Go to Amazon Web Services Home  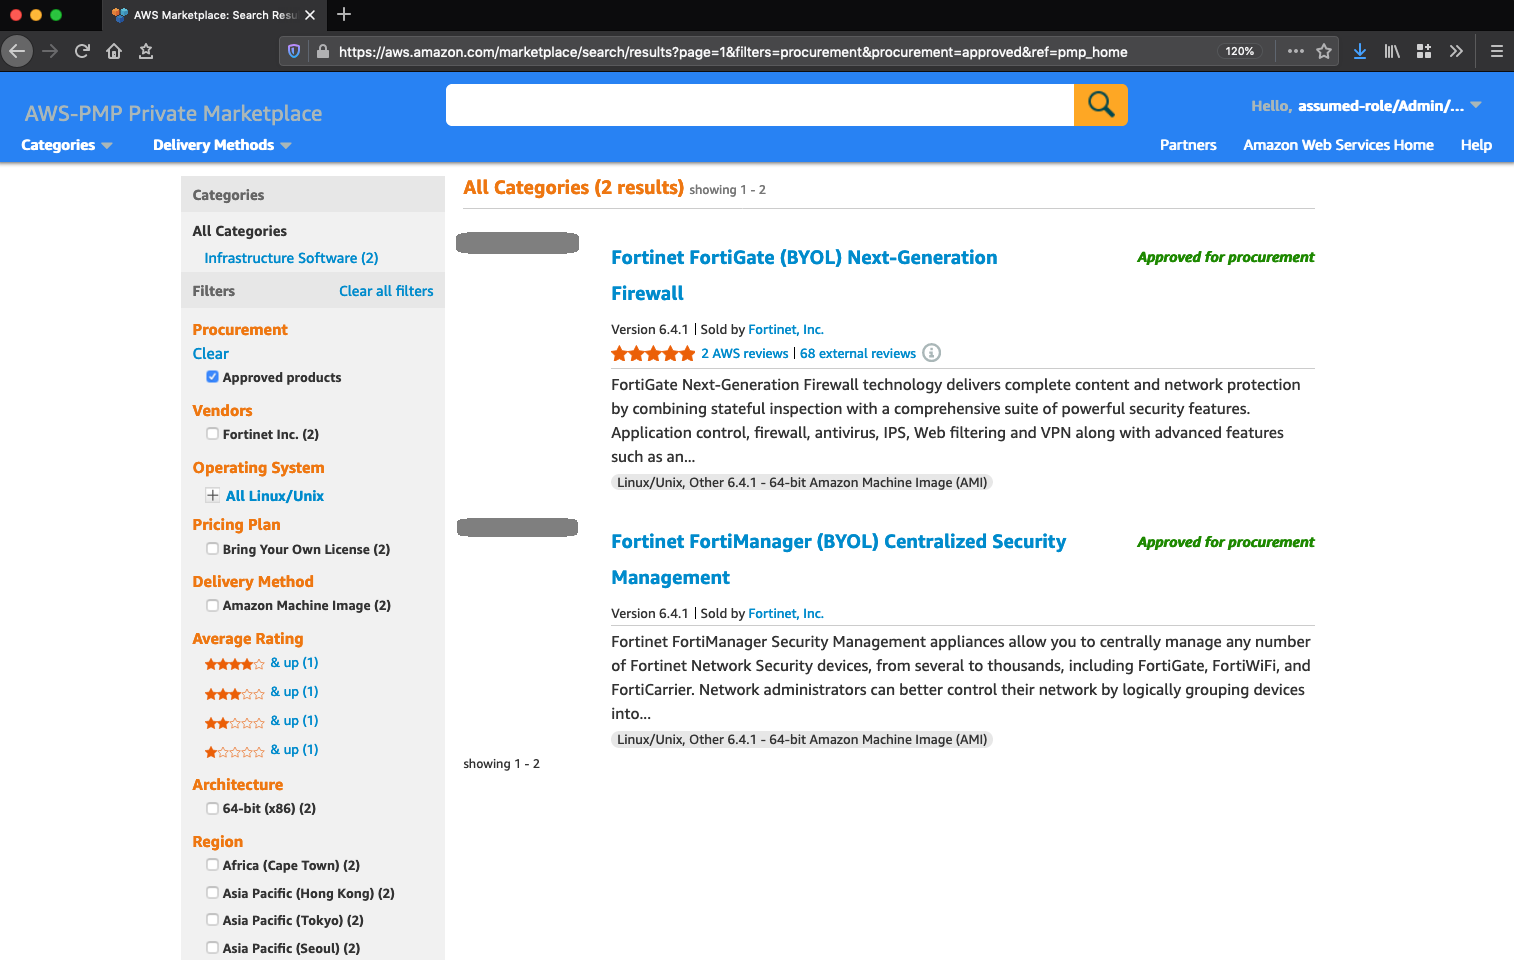coord(1338,145)
